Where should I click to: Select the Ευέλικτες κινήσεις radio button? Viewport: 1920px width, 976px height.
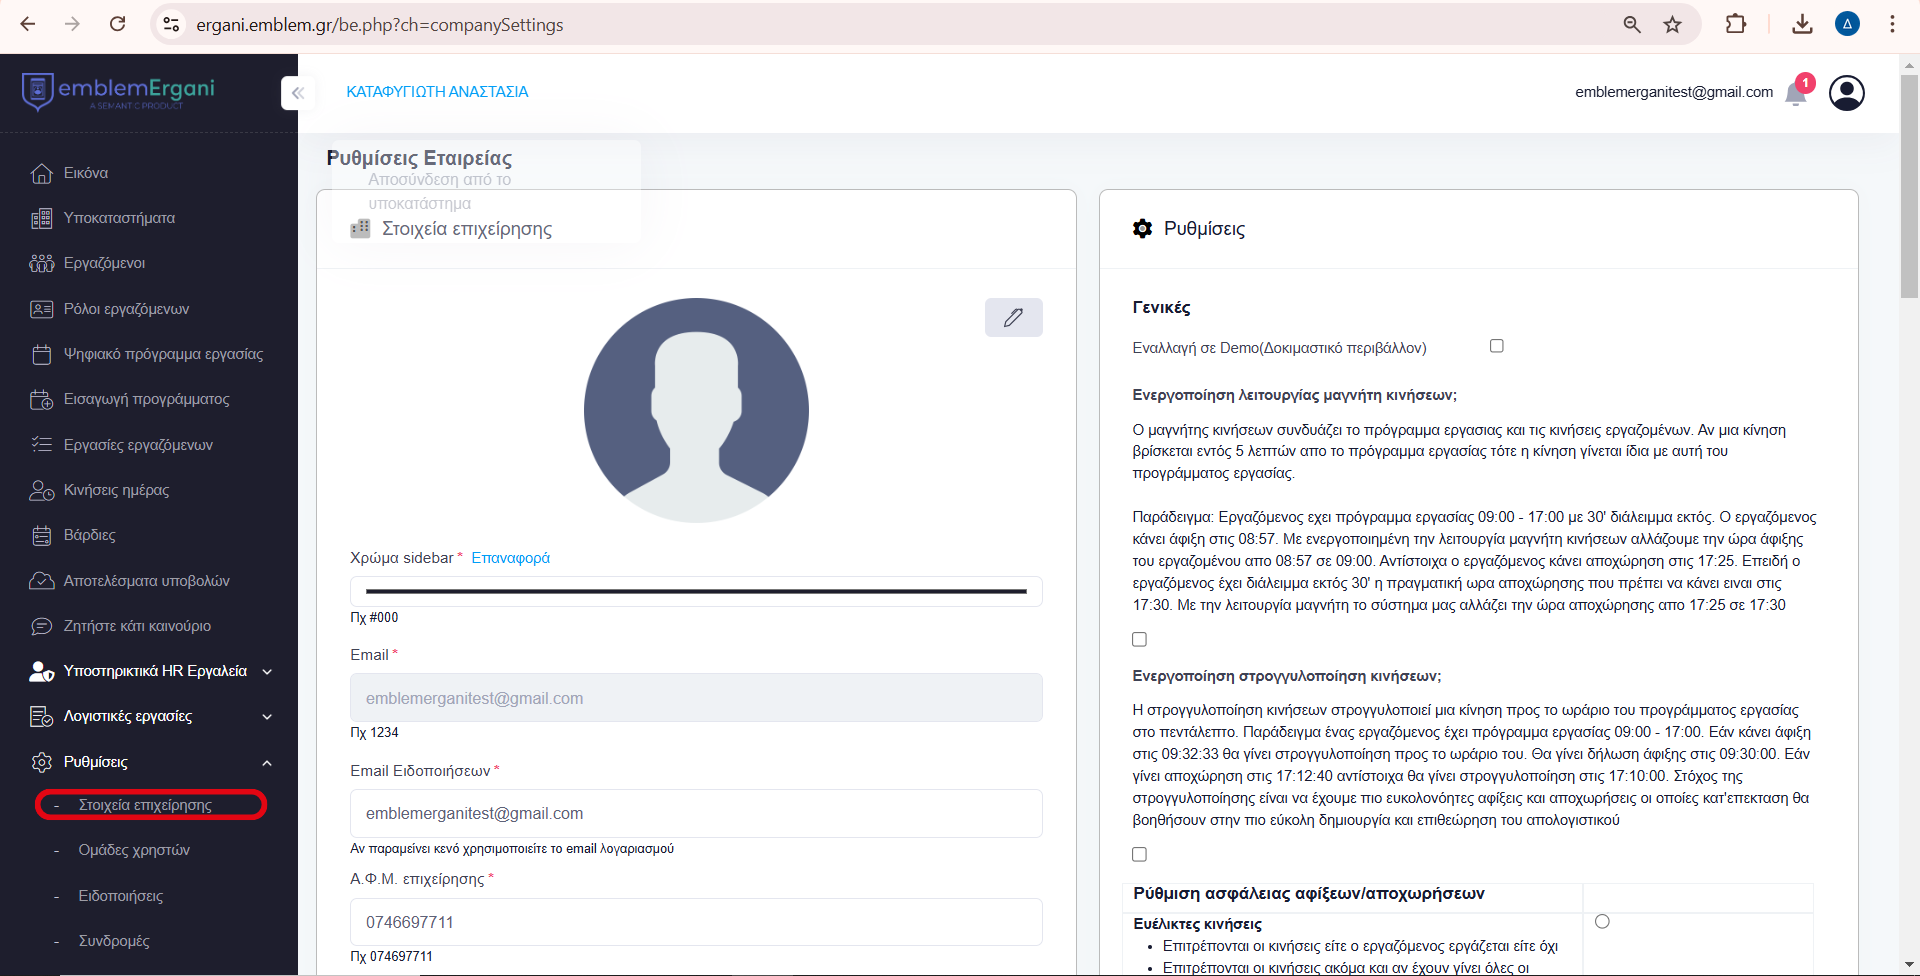tap(1602, 921)
